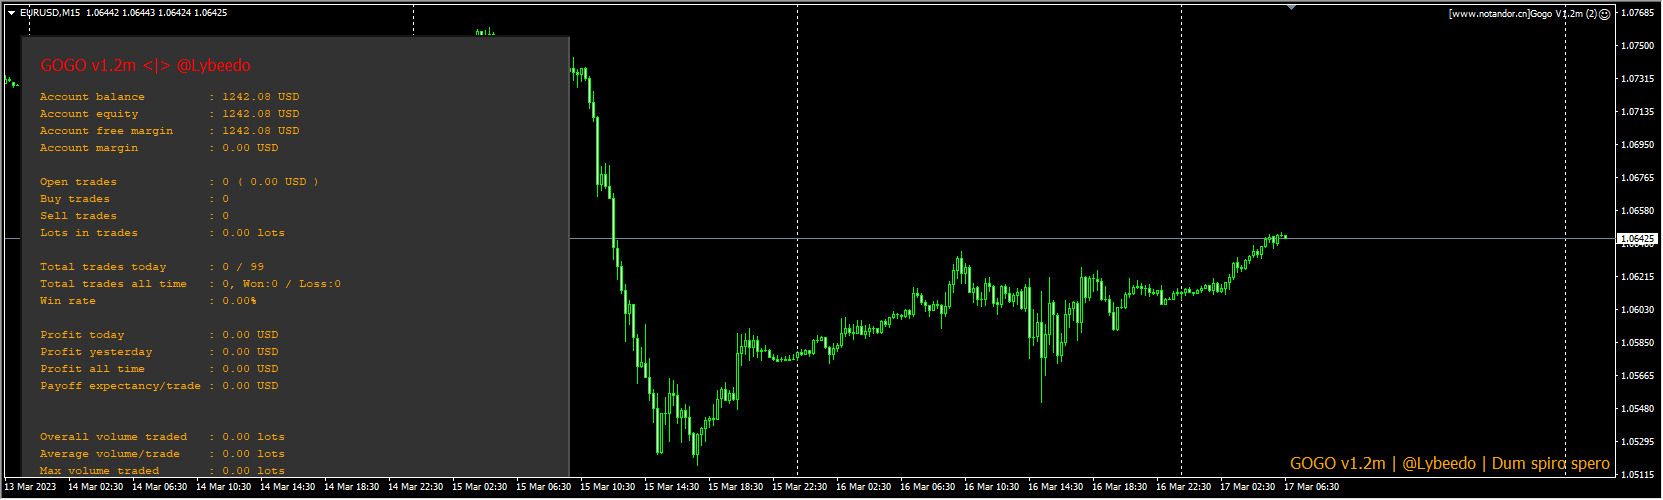The image size is (1663, 500).
Task: Select the 'Profit yesterday' row label
Action: click(96, 352)
